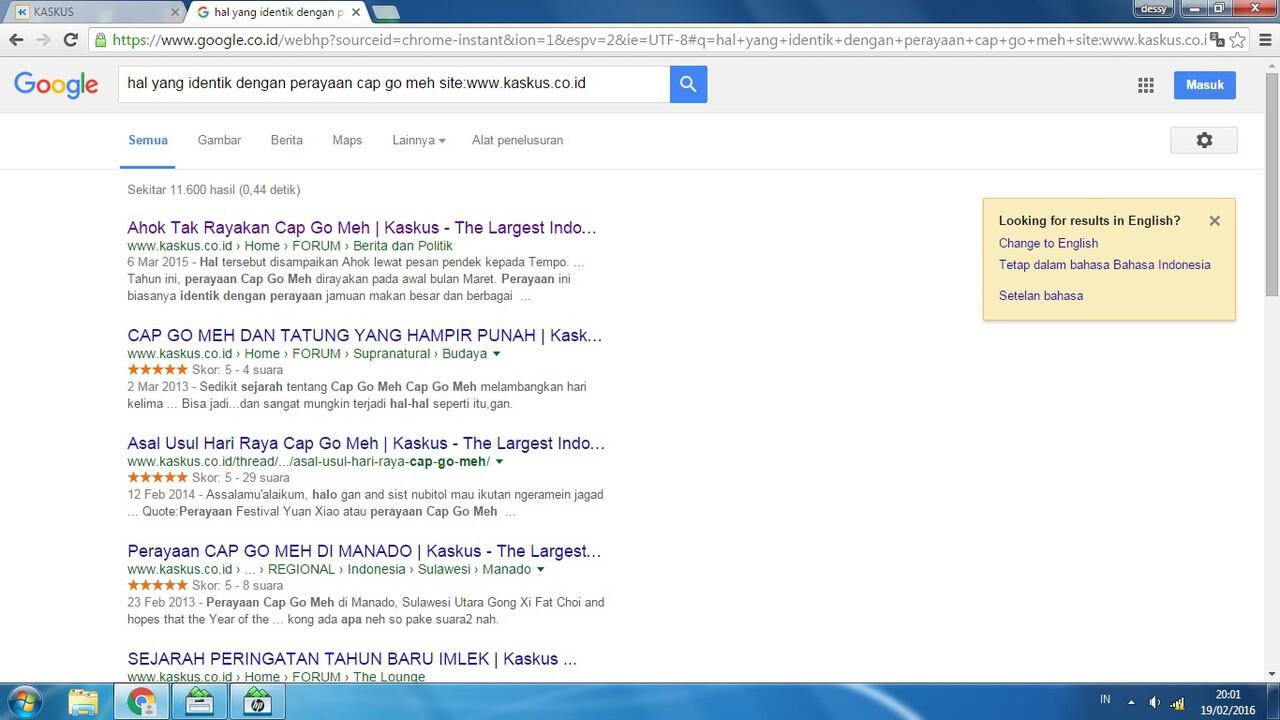Go back in browser history
The height and width of the screenshot is (720, 1280).
pyautogui.click(x=16, y=40)
